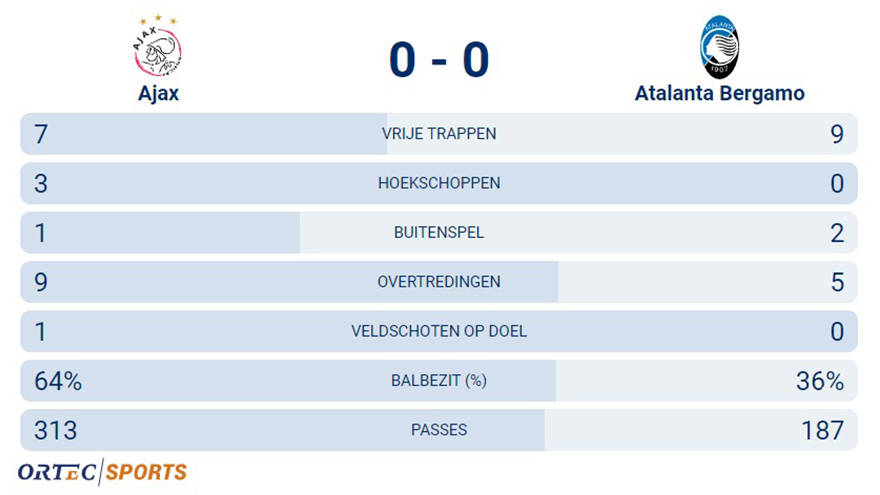
Task: Select Atalanta's 187 passes value
Action: coord(822,430)
